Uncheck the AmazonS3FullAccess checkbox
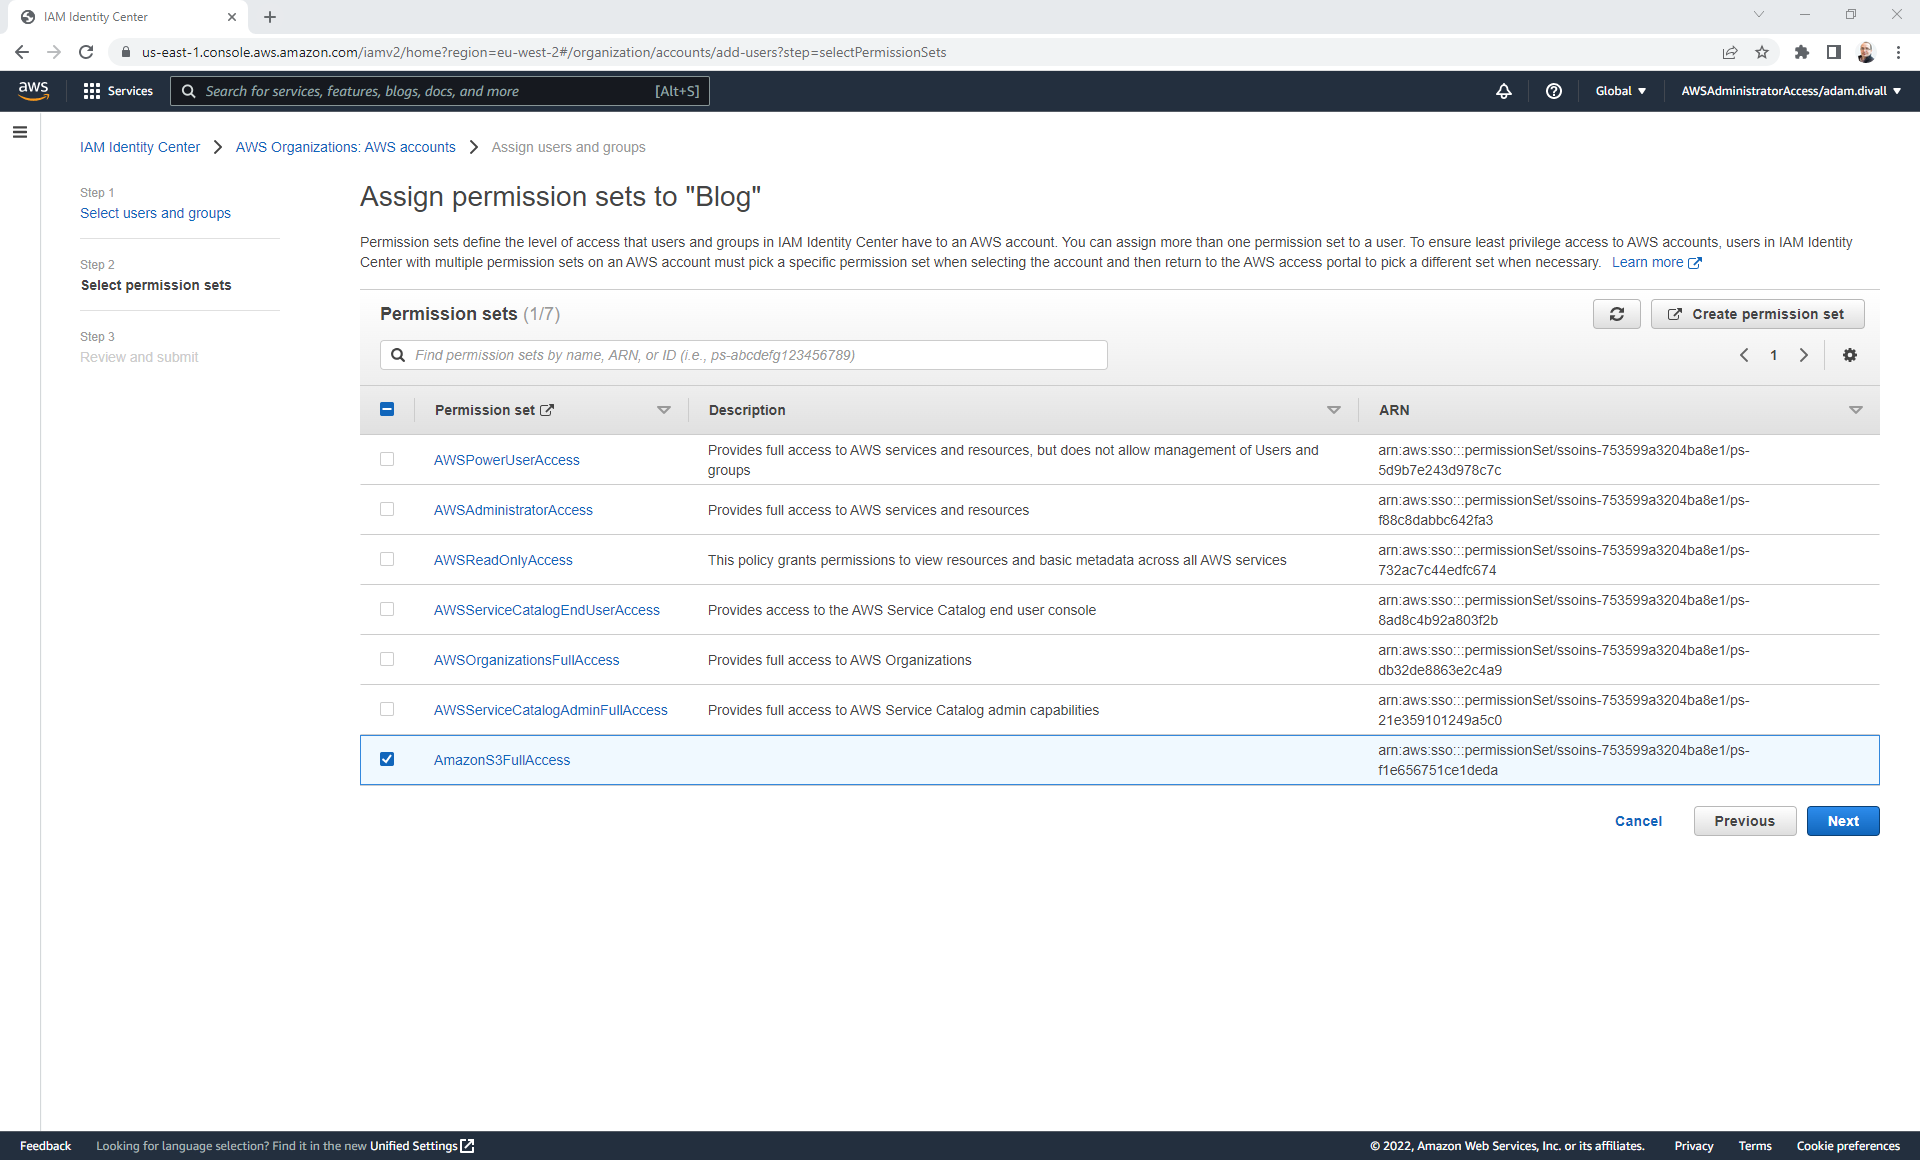This screenshot has height=1160, width=1920. 387,759
